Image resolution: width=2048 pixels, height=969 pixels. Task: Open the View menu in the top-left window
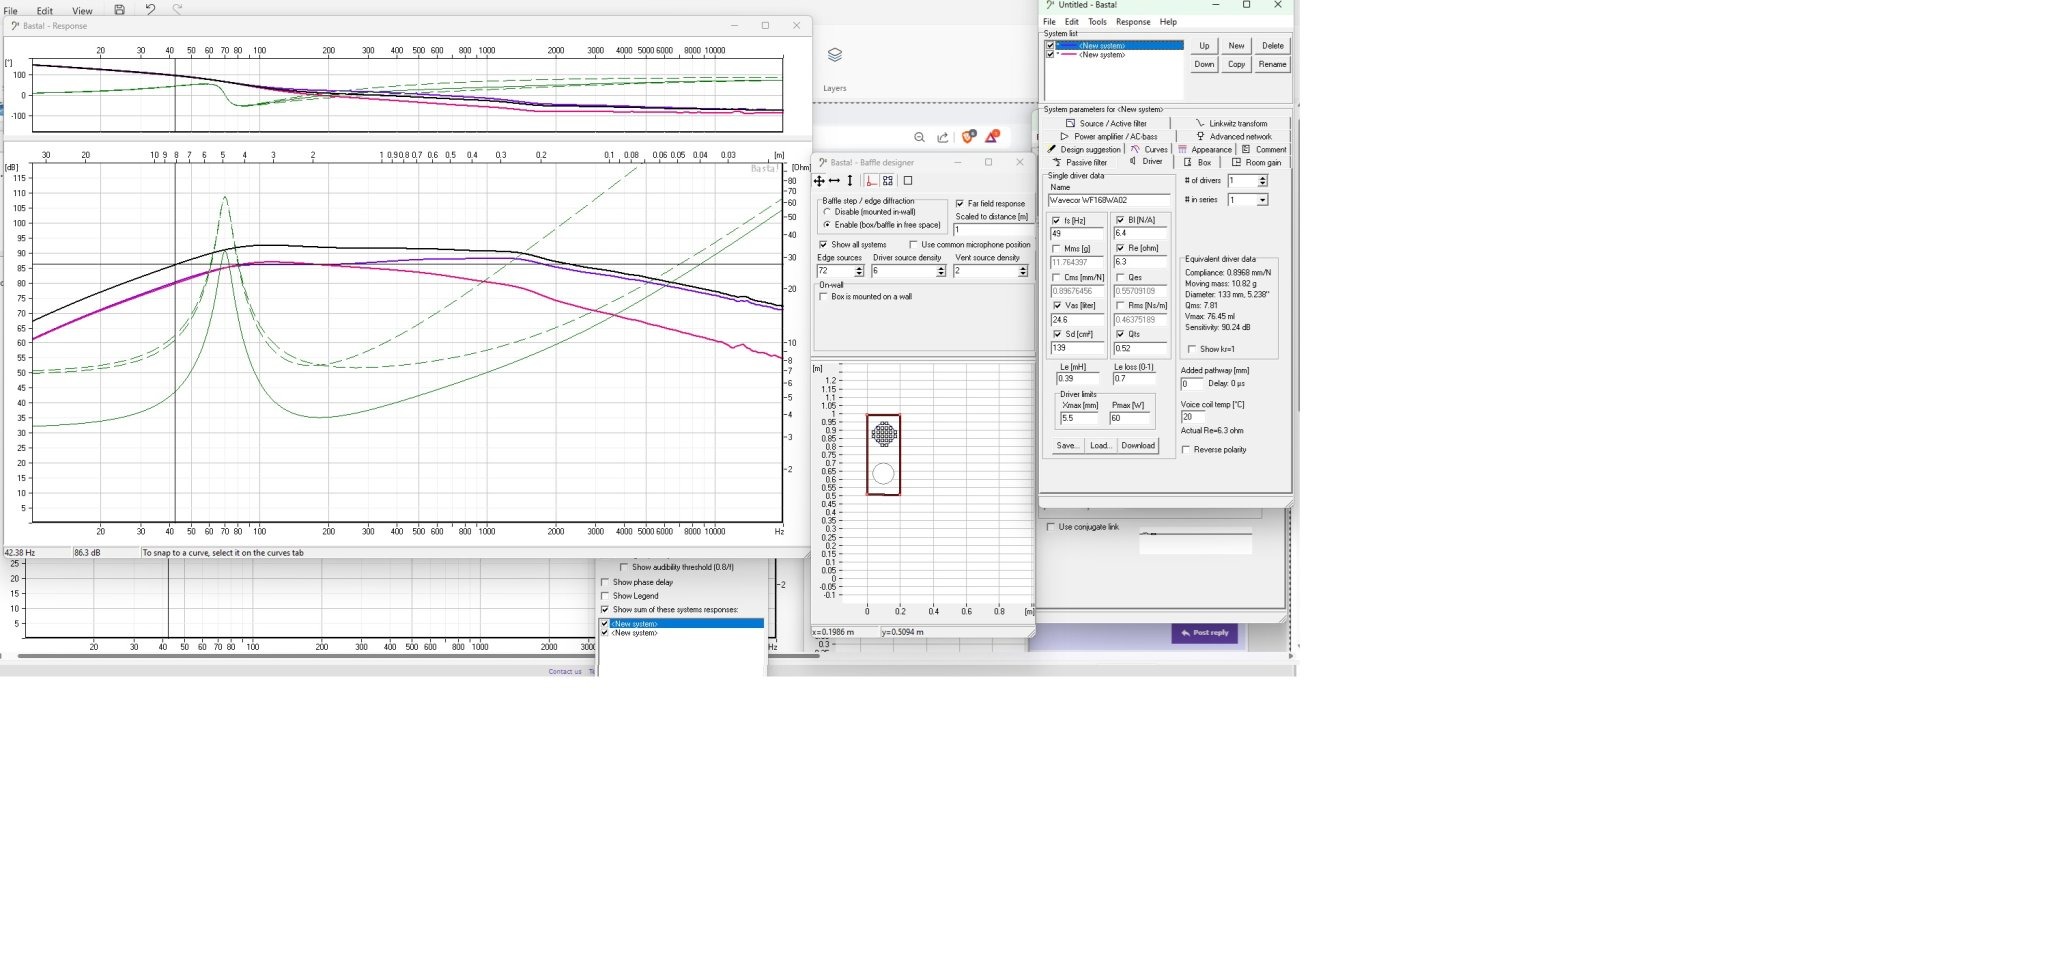pyautogui.click(x=82, y=11)
